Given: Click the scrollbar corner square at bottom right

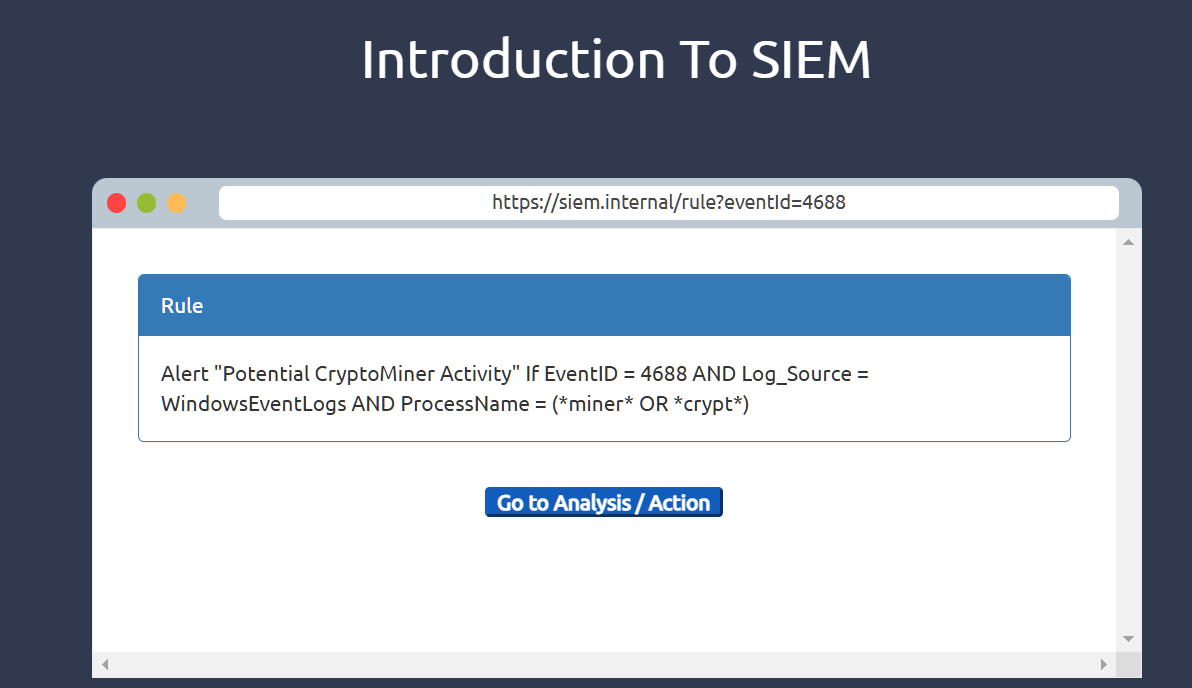Looking at the screenshot, I should 1128,664.
